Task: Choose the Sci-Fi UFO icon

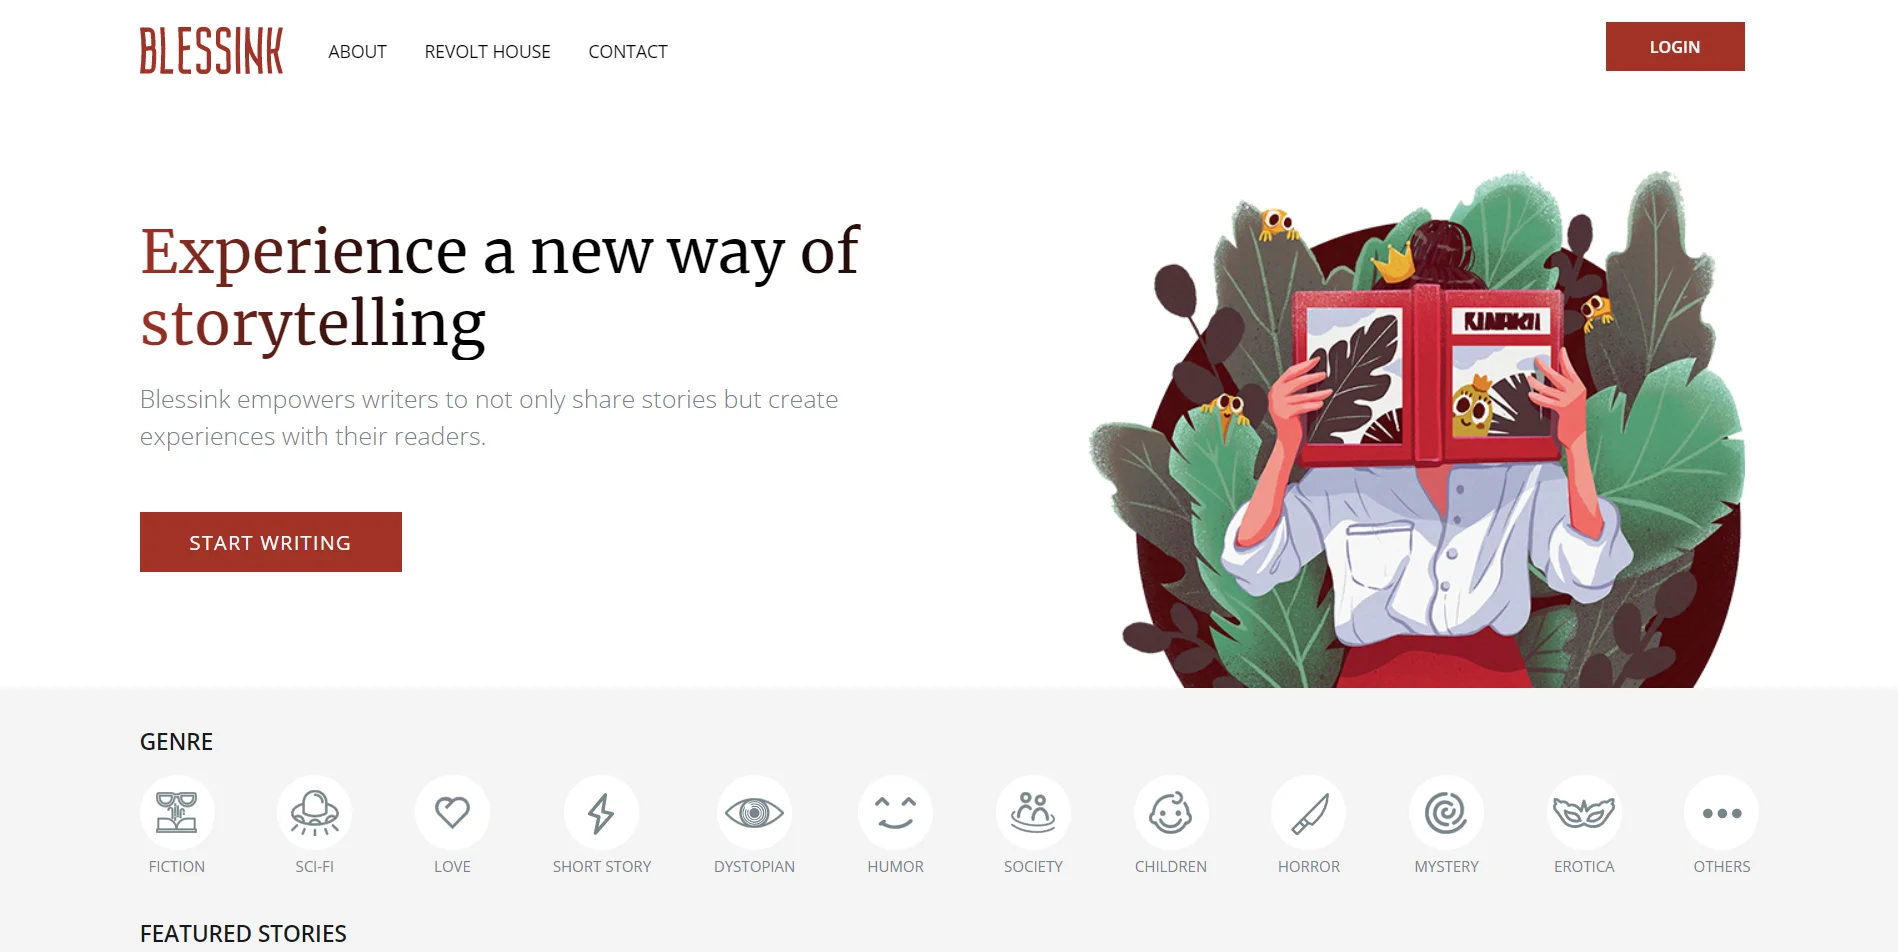Action: [x=314, y=813]
